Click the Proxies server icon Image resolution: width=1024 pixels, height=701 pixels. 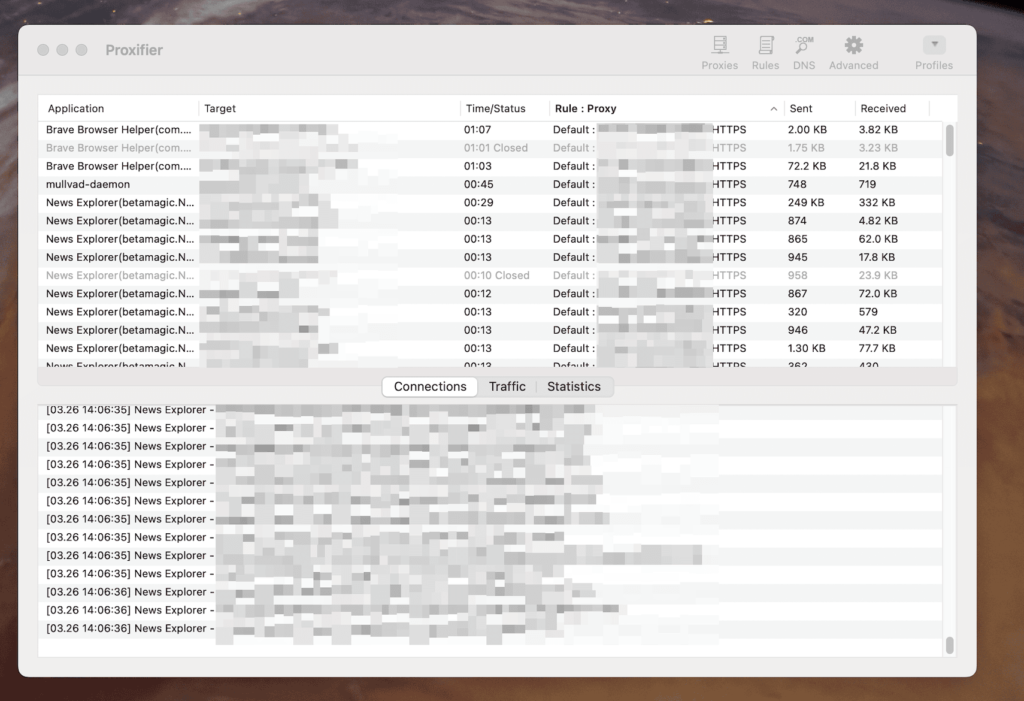(x=719, y=44)
